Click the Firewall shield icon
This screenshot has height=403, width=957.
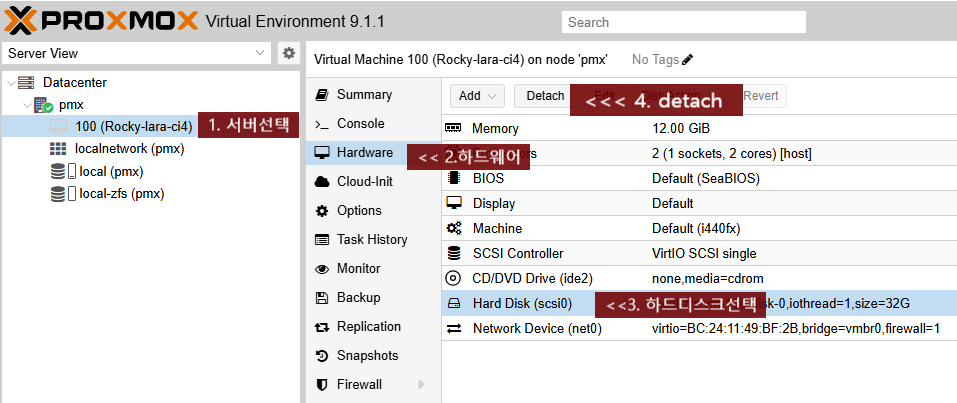(x=322, y=385)
